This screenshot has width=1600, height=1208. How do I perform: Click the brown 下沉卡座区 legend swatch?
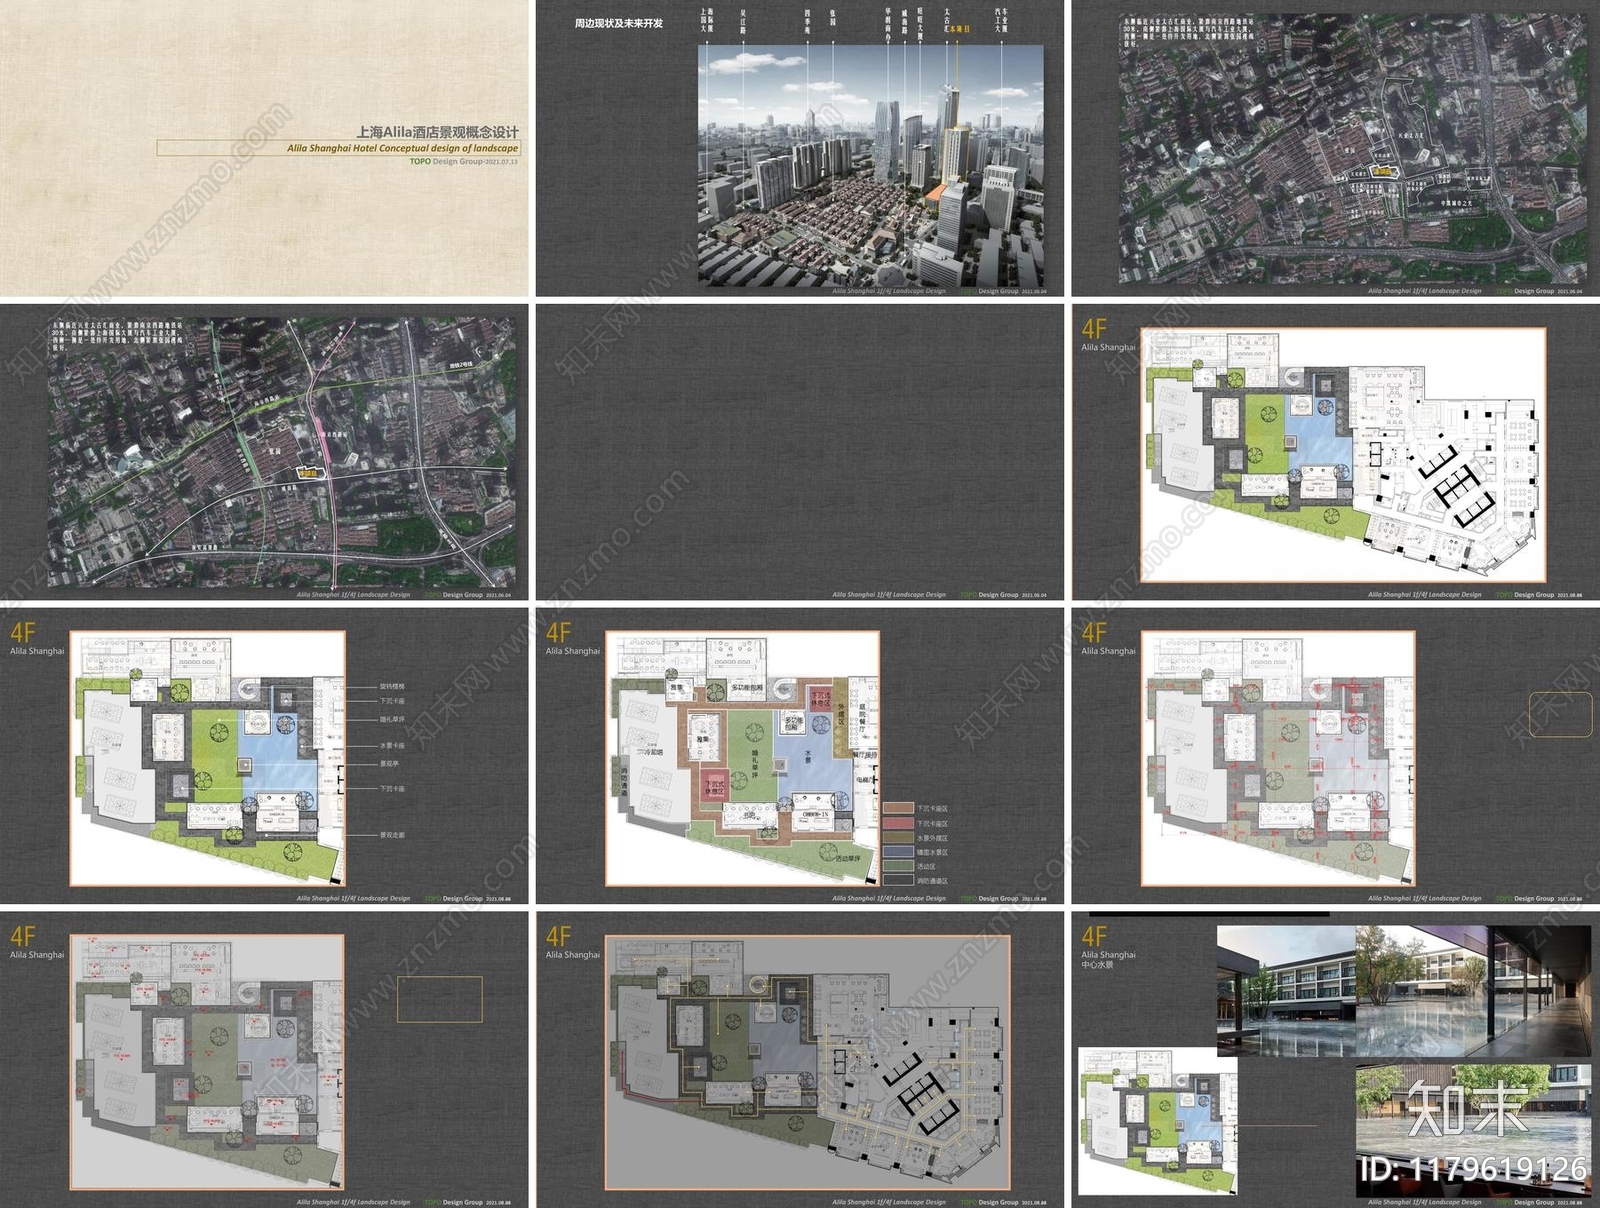(x=898, y=808)
